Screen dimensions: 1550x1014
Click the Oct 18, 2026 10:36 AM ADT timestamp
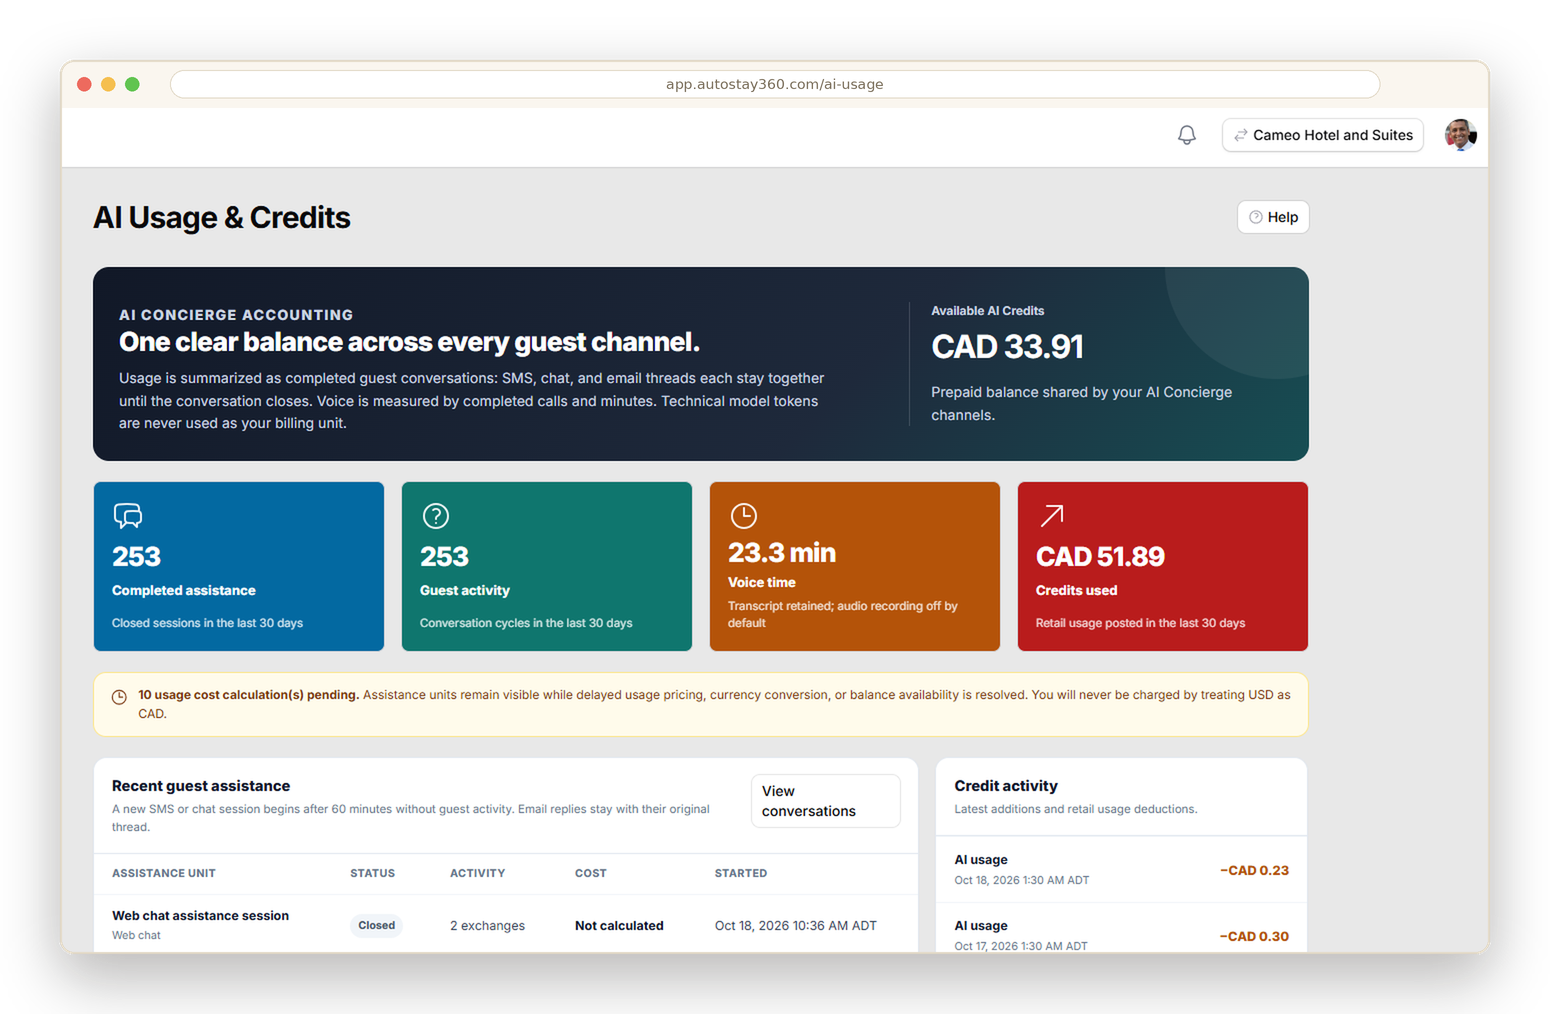(x=796, y=926)
